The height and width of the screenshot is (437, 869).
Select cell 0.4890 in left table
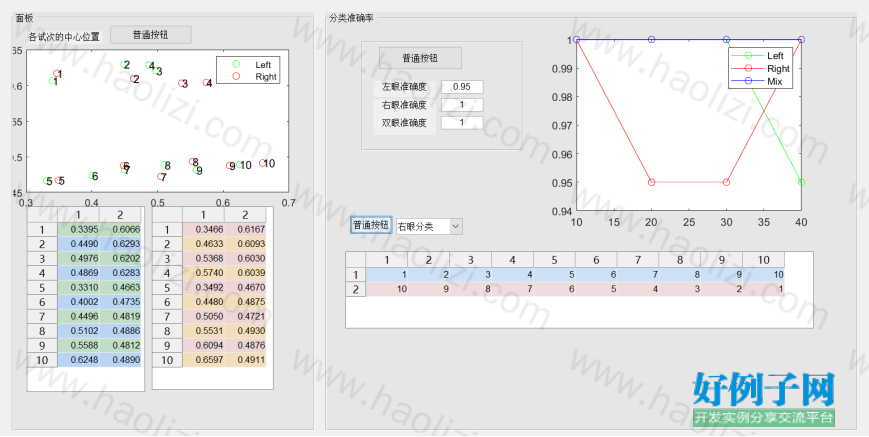coord(120,359)
